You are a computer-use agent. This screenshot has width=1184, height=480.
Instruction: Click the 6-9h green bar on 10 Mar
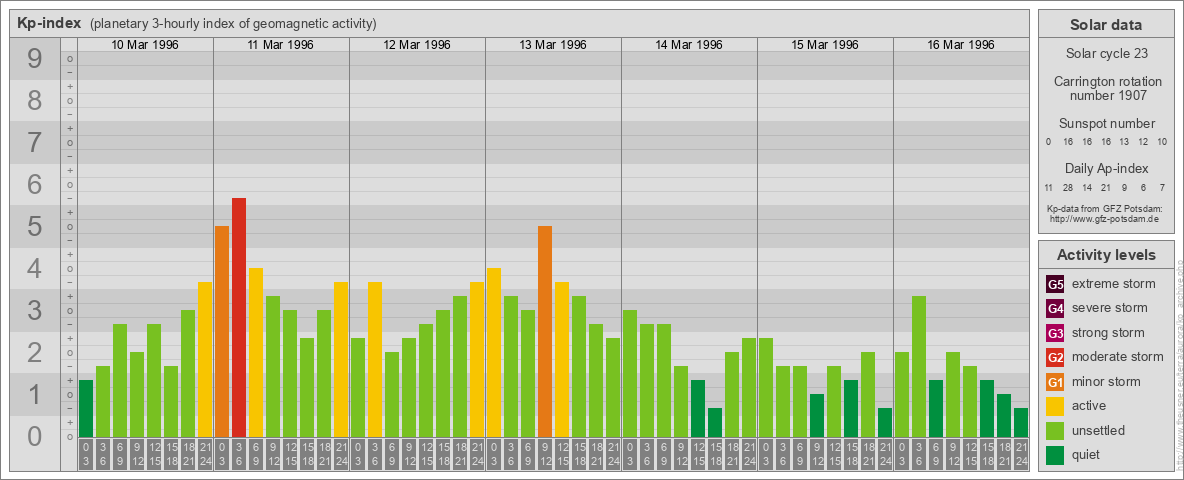coord(120,380)
